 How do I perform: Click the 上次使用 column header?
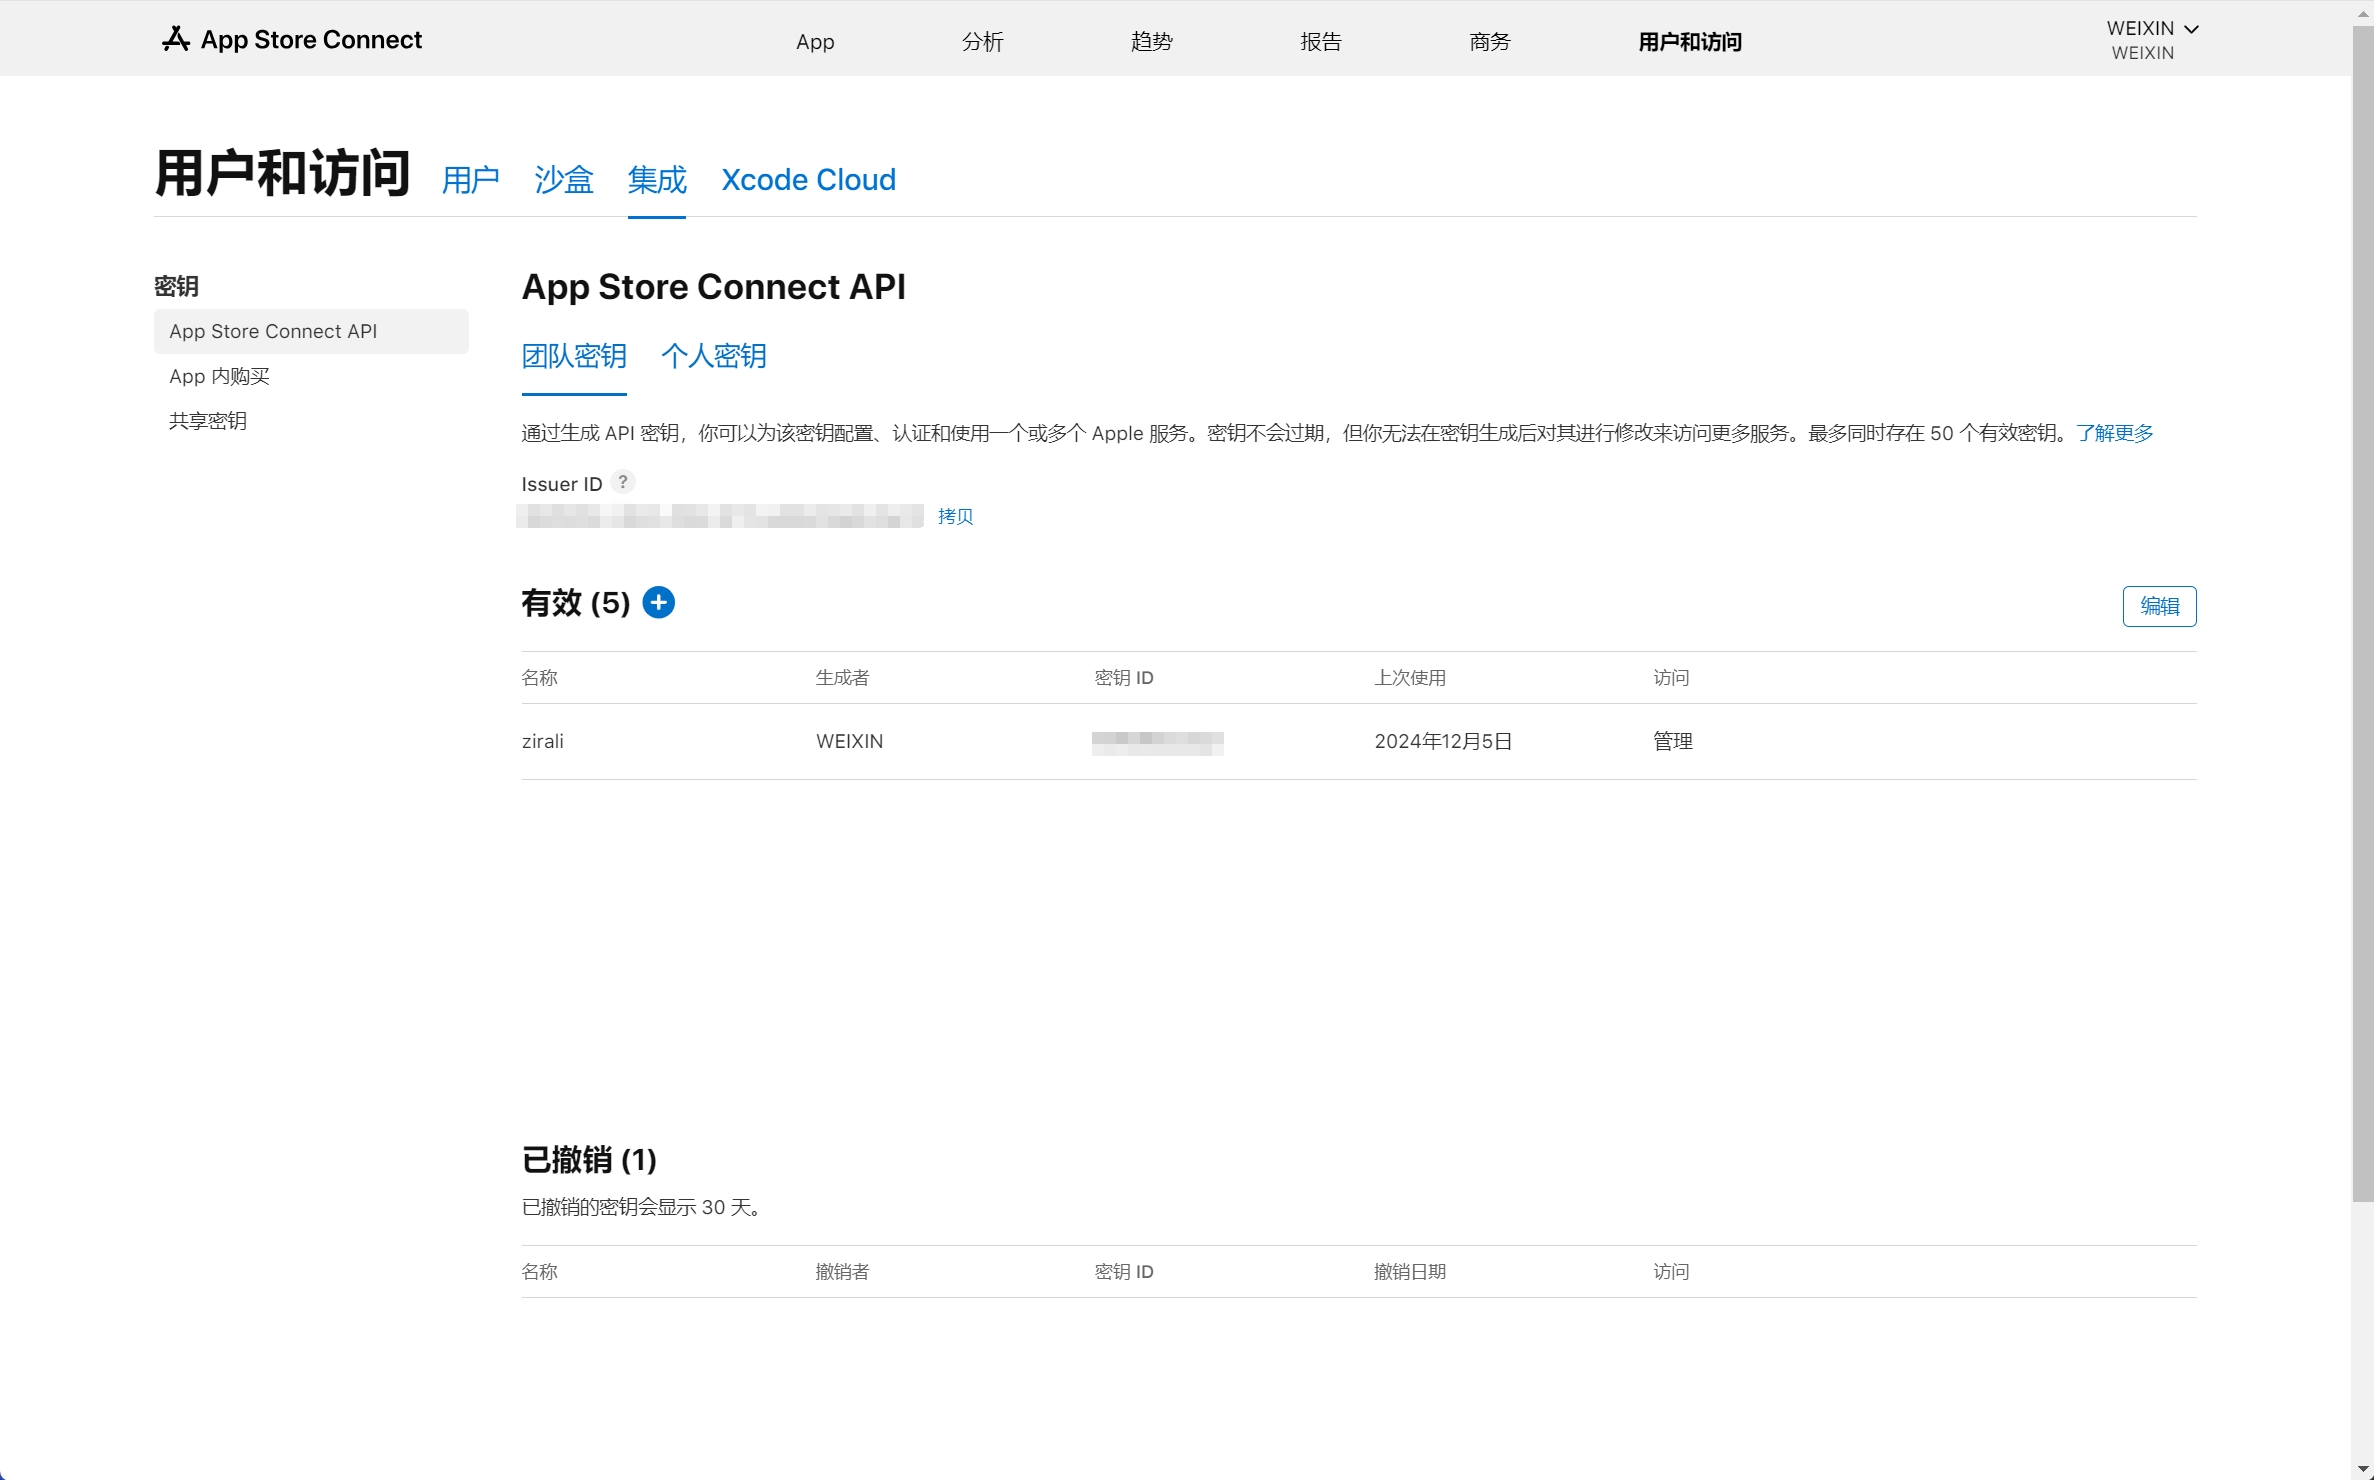(x=1410, y=678)
